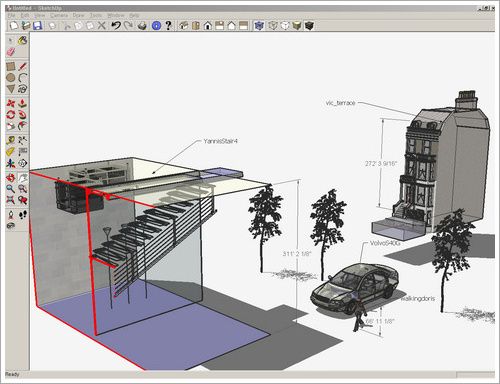Select the Dimension tool
Image resolution: width=500 pixels, height=384 pixels.
[22, 140]
